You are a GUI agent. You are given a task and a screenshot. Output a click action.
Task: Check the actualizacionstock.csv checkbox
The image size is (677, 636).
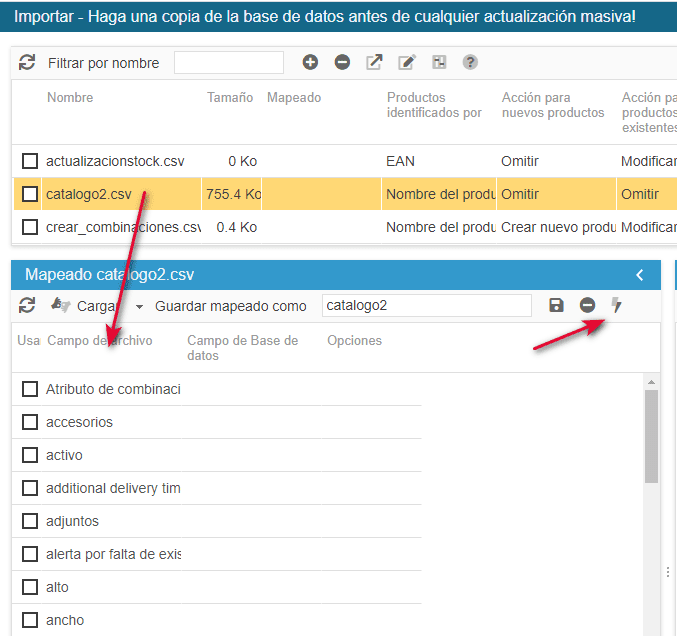[30, 161]
